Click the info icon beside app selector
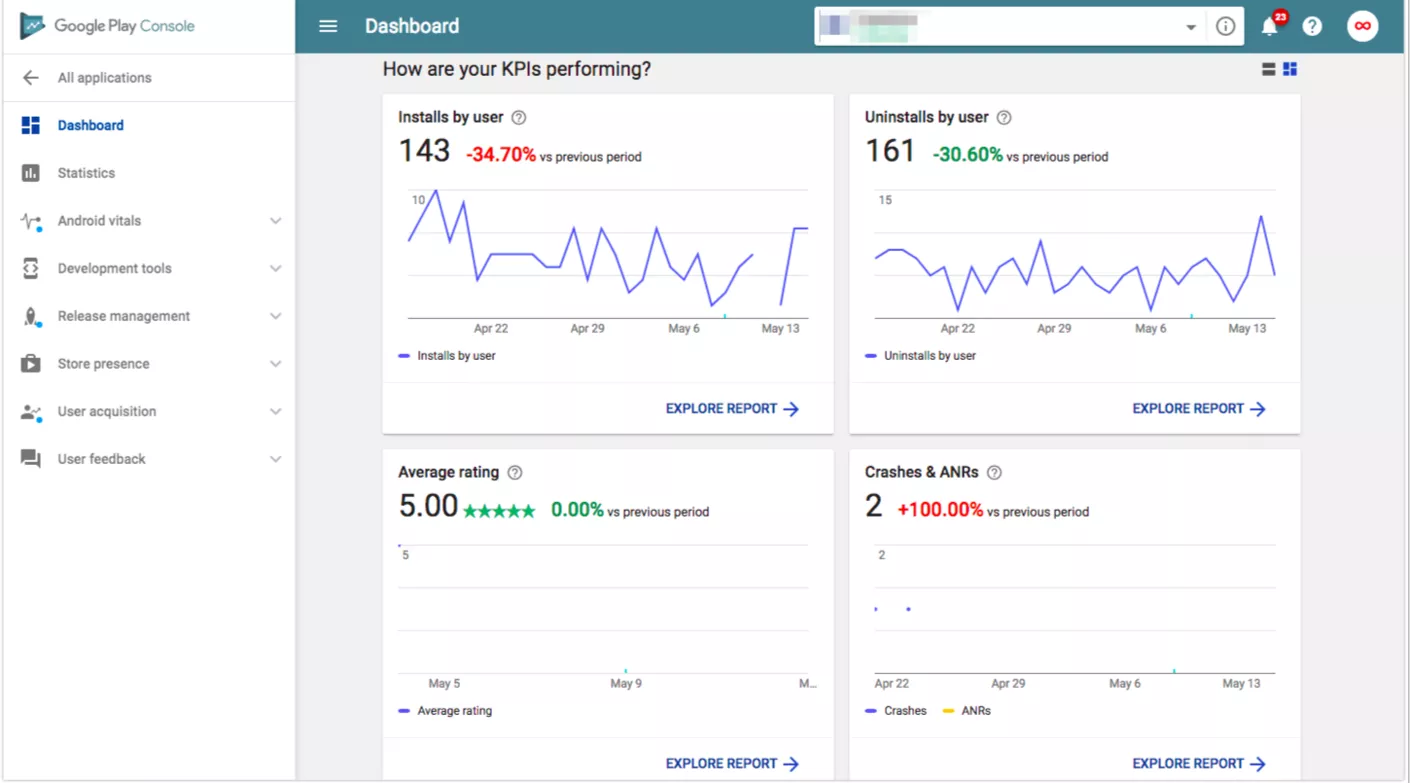Screen dimensions: 1410x783 coord(1225,27)
